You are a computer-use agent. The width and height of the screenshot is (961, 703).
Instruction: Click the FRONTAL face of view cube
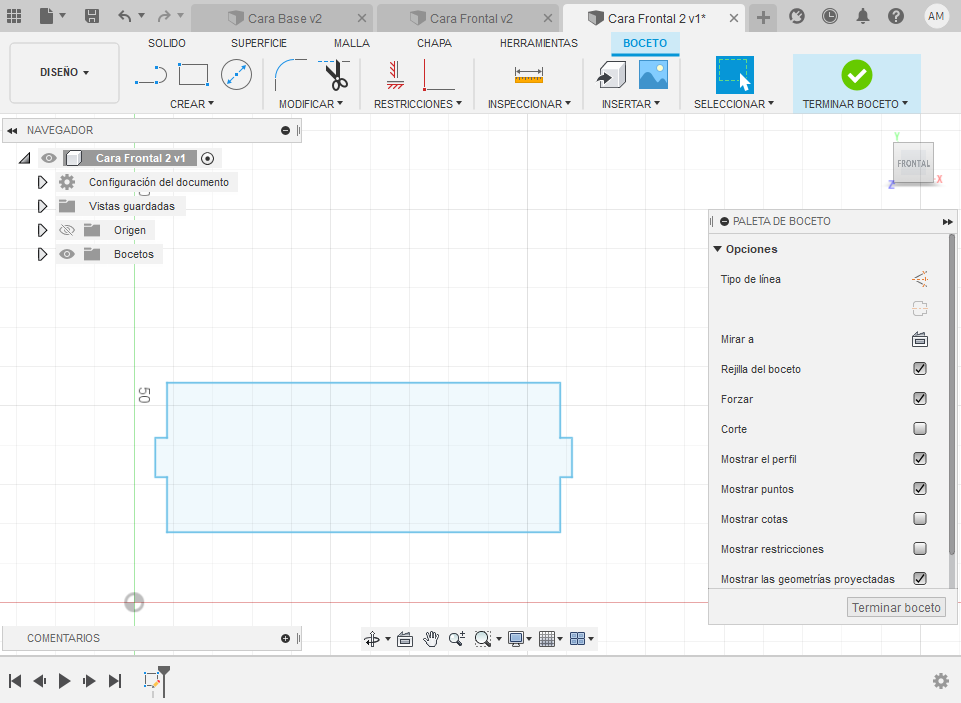pos(913,163)
